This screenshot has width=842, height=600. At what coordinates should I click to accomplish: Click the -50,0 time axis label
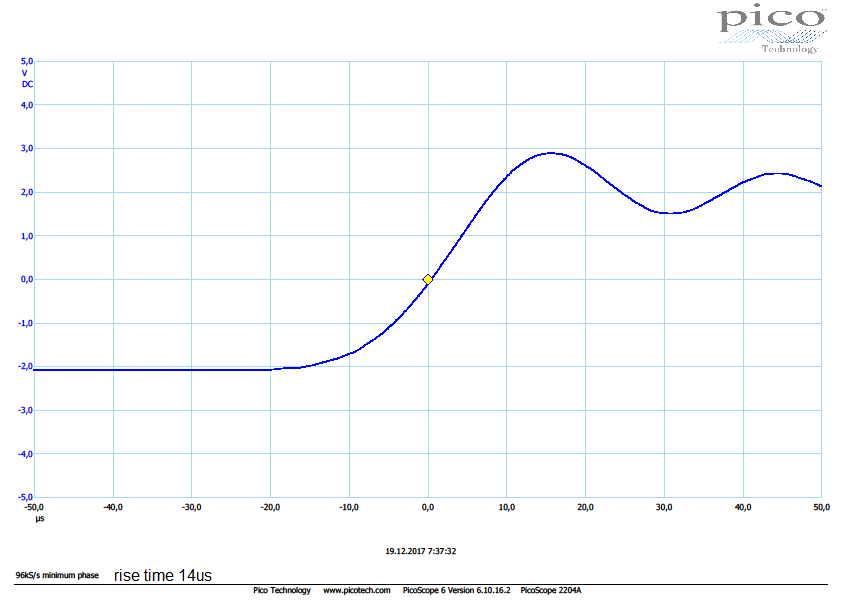coord(34,507)
